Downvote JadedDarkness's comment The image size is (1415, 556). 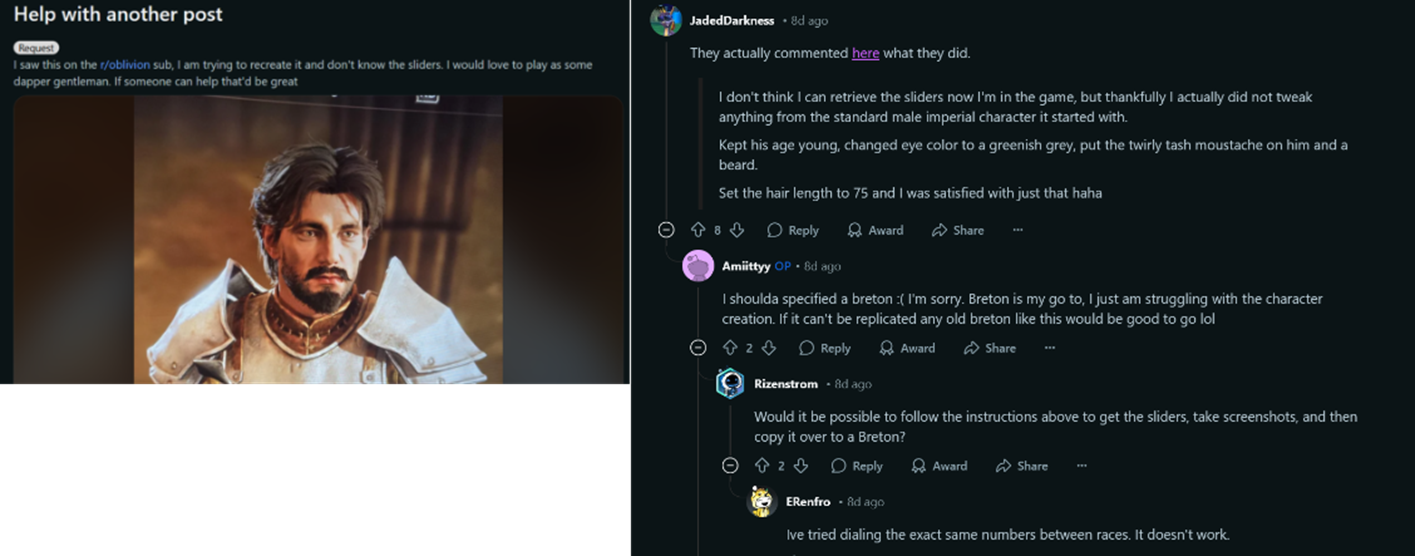pos(737,230)
